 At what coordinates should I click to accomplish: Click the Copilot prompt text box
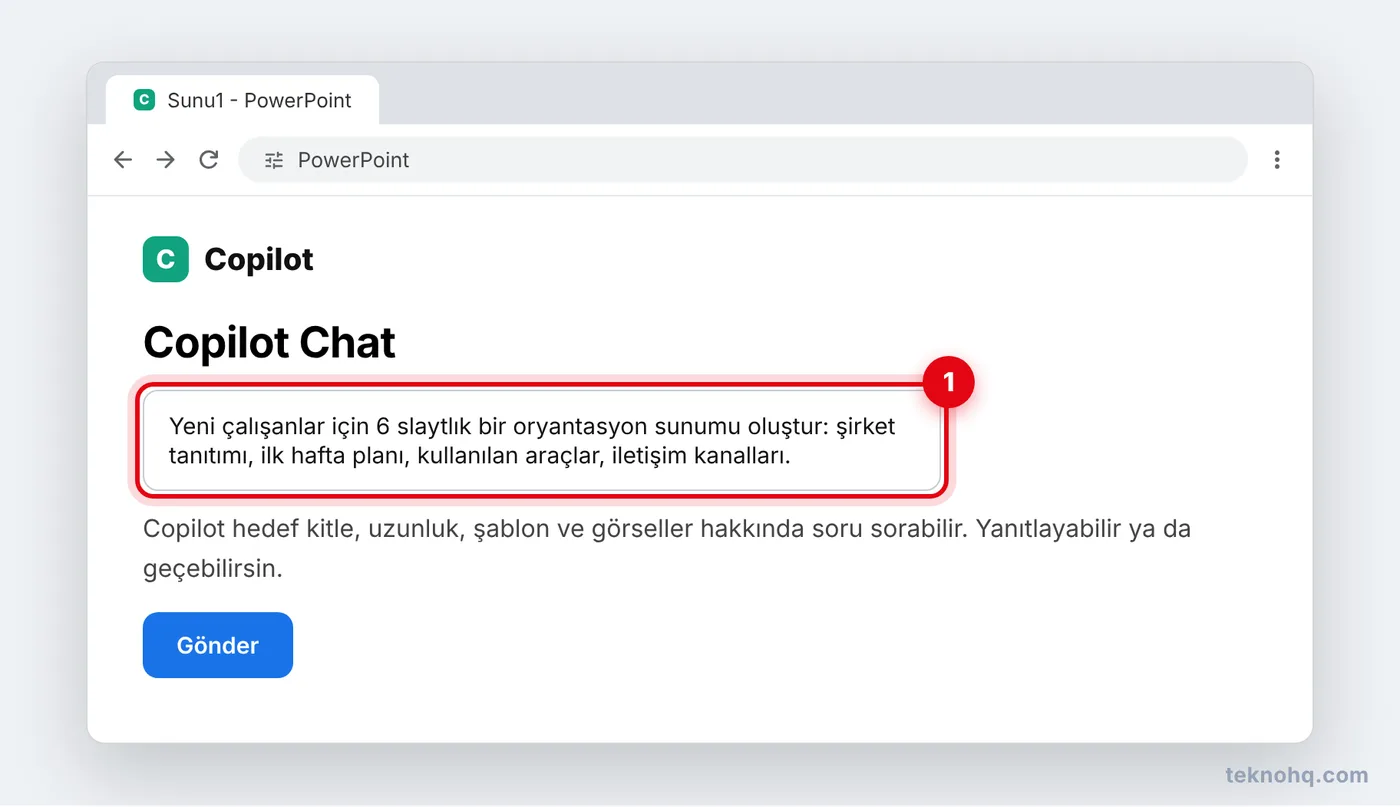(542, 441)
